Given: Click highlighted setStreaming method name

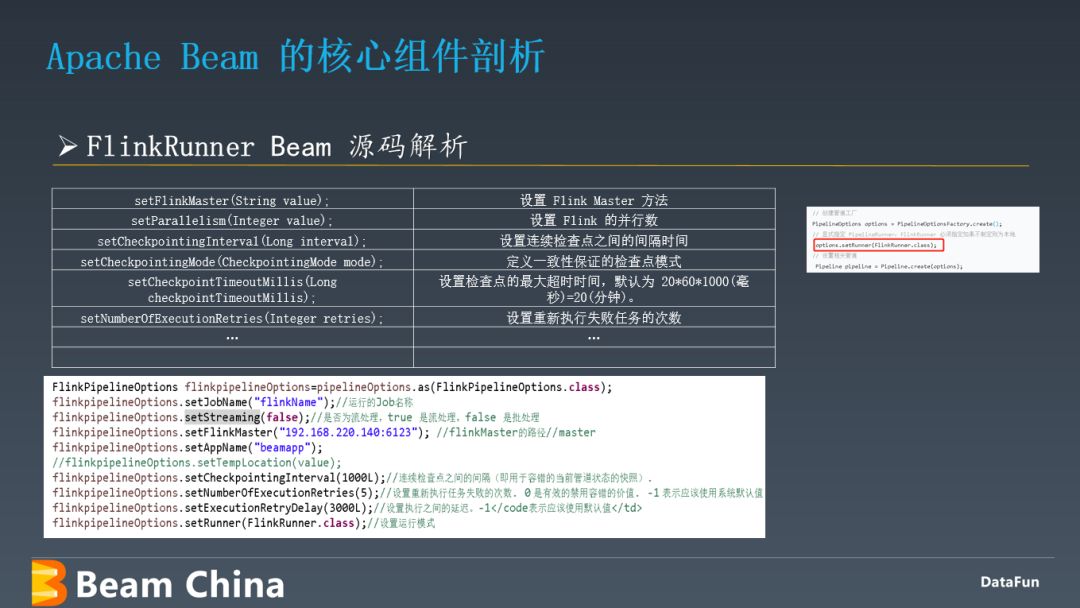Looking at the screenshot, I should pyautogui.click(x=222, y=417).
